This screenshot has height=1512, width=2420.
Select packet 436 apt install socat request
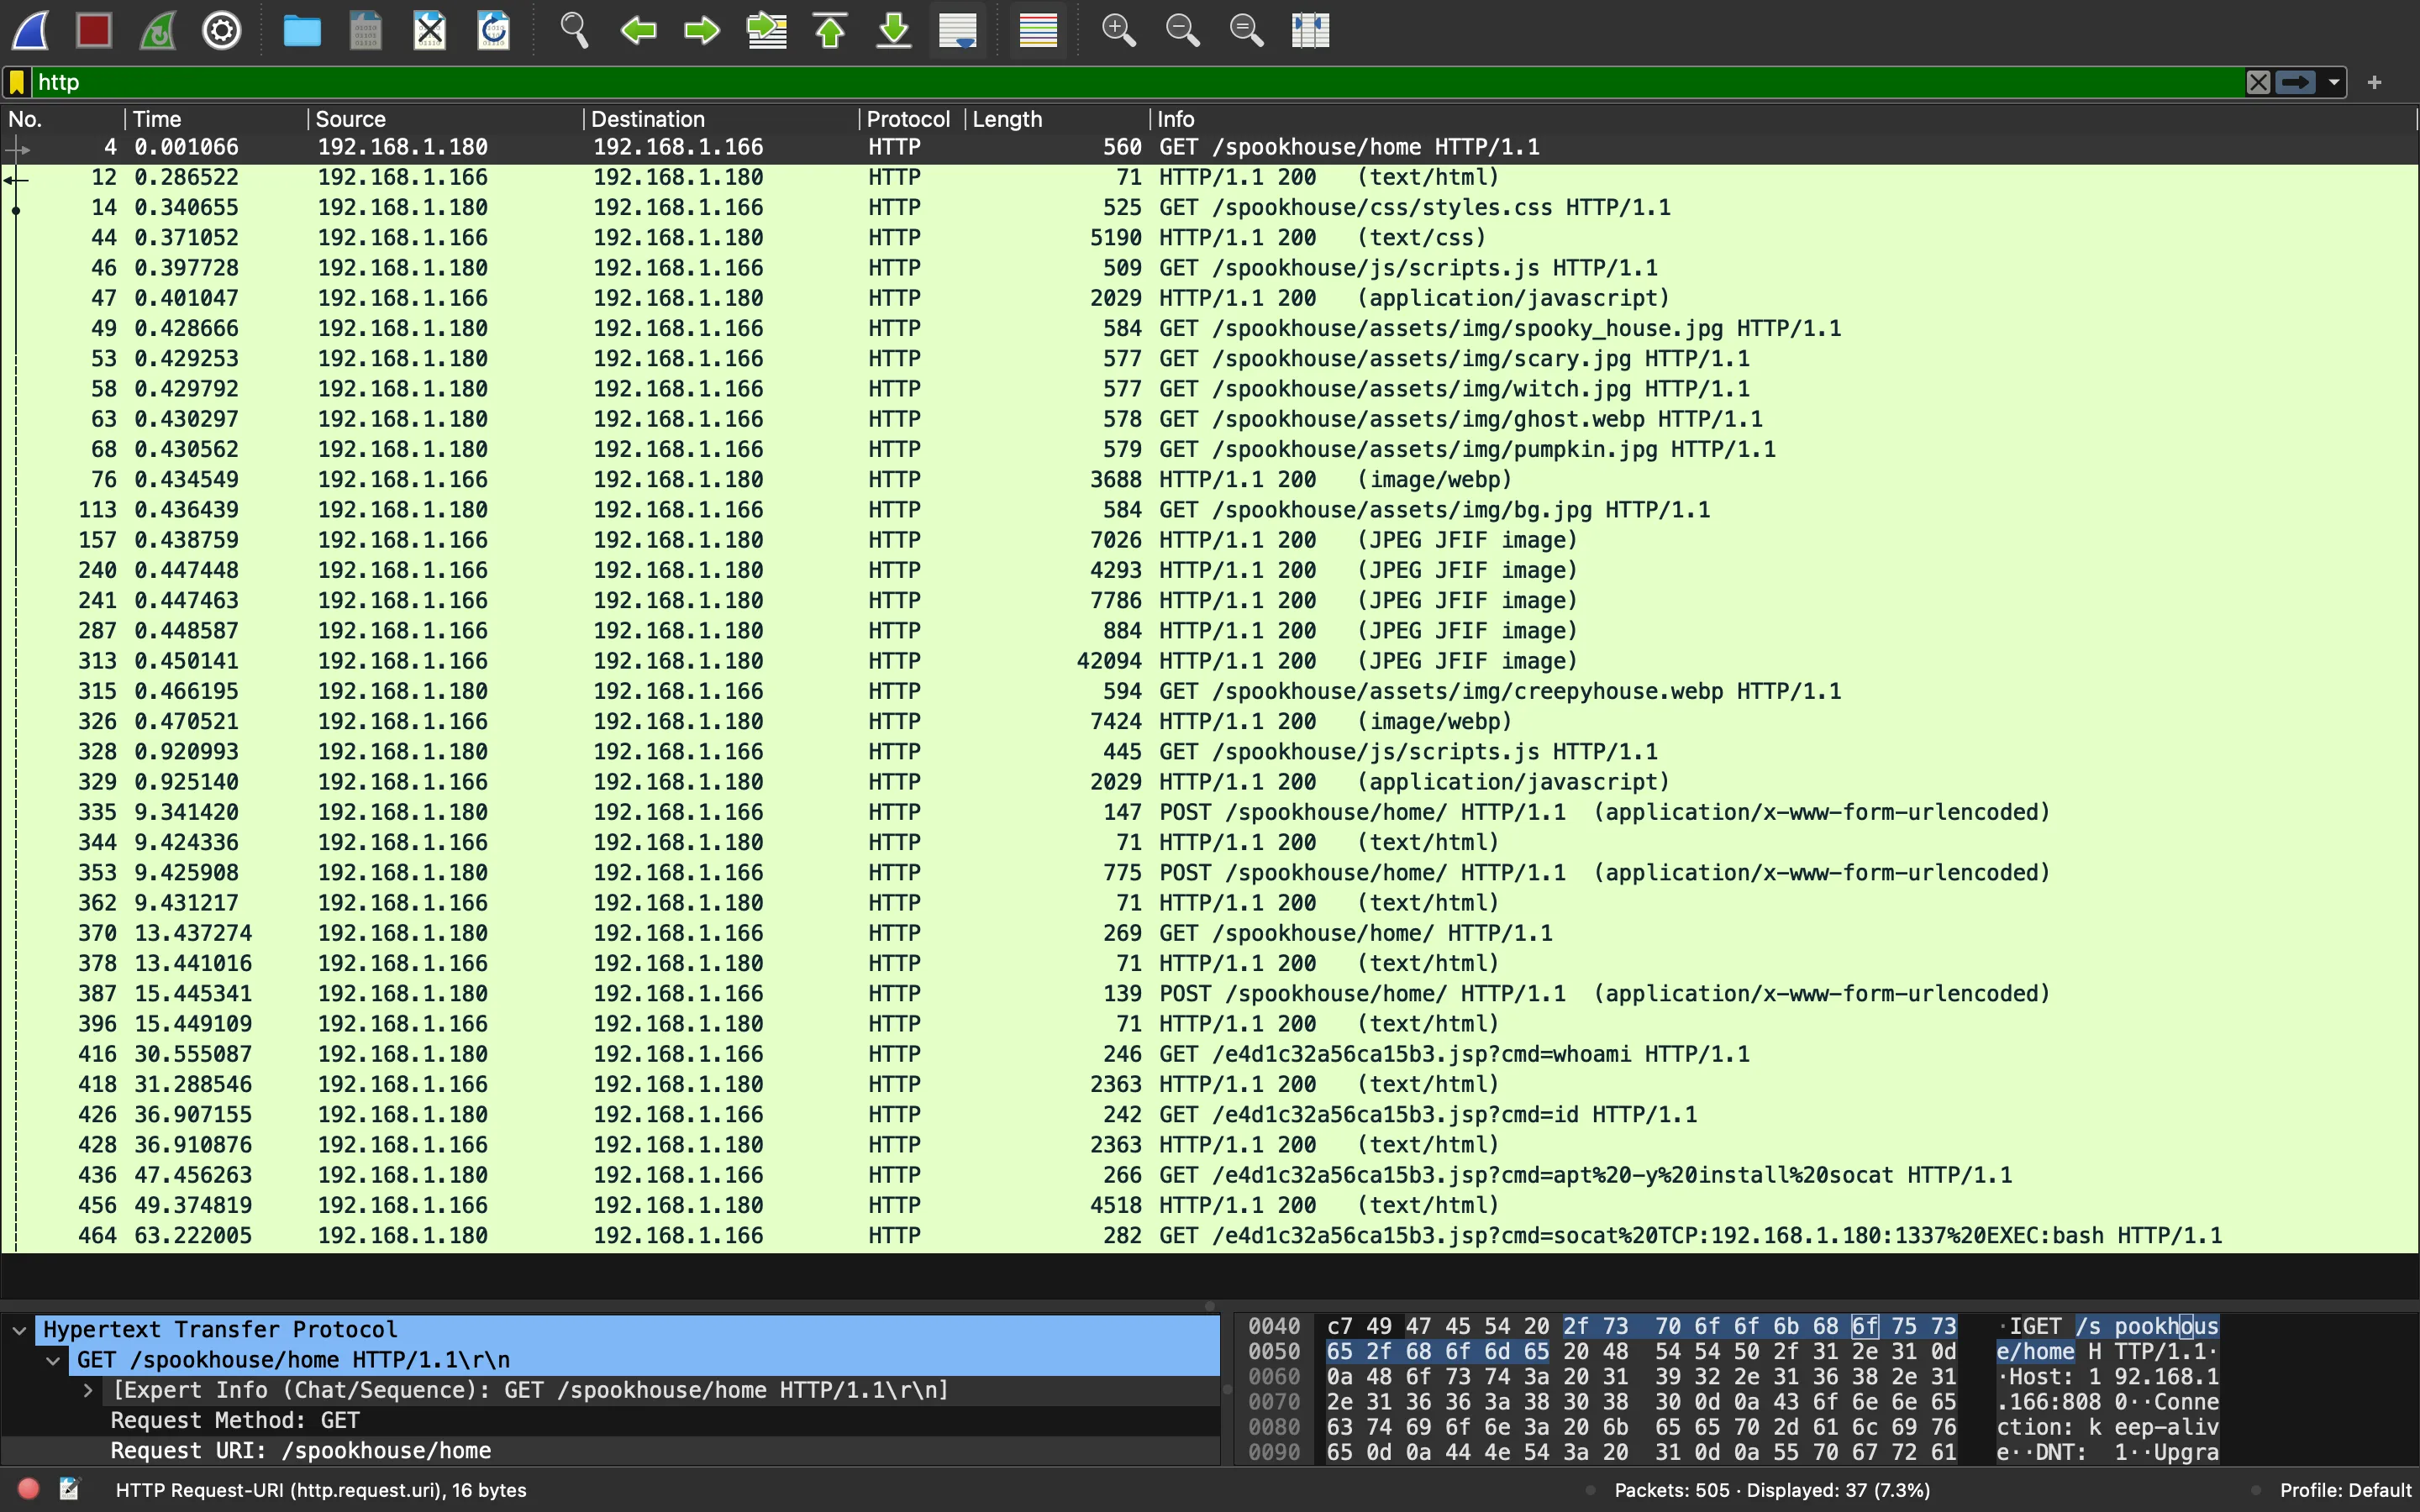[1209, 1175]
